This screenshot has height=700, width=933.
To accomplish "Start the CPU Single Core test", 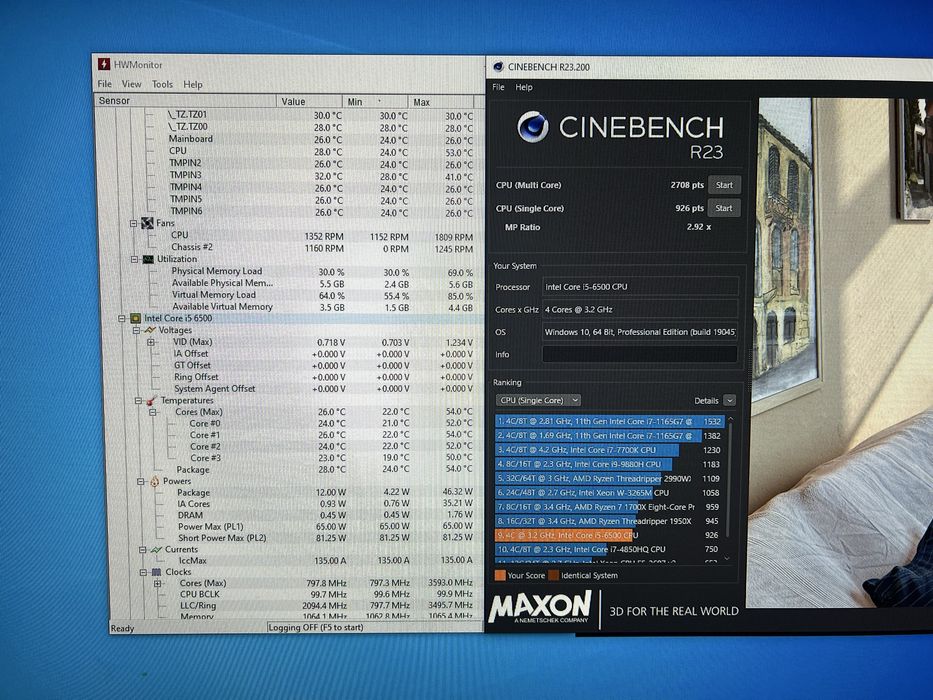I will [x=724, y=208].
